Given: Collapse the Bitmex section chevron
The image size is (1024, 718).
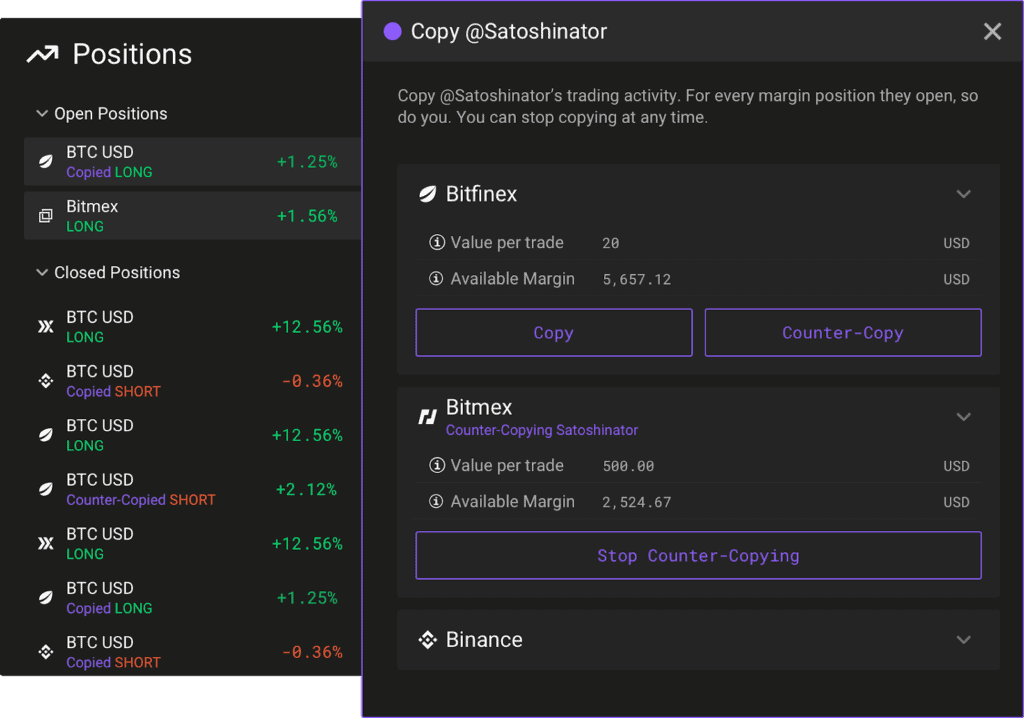Looking at the screenshot, I should 963,417.
